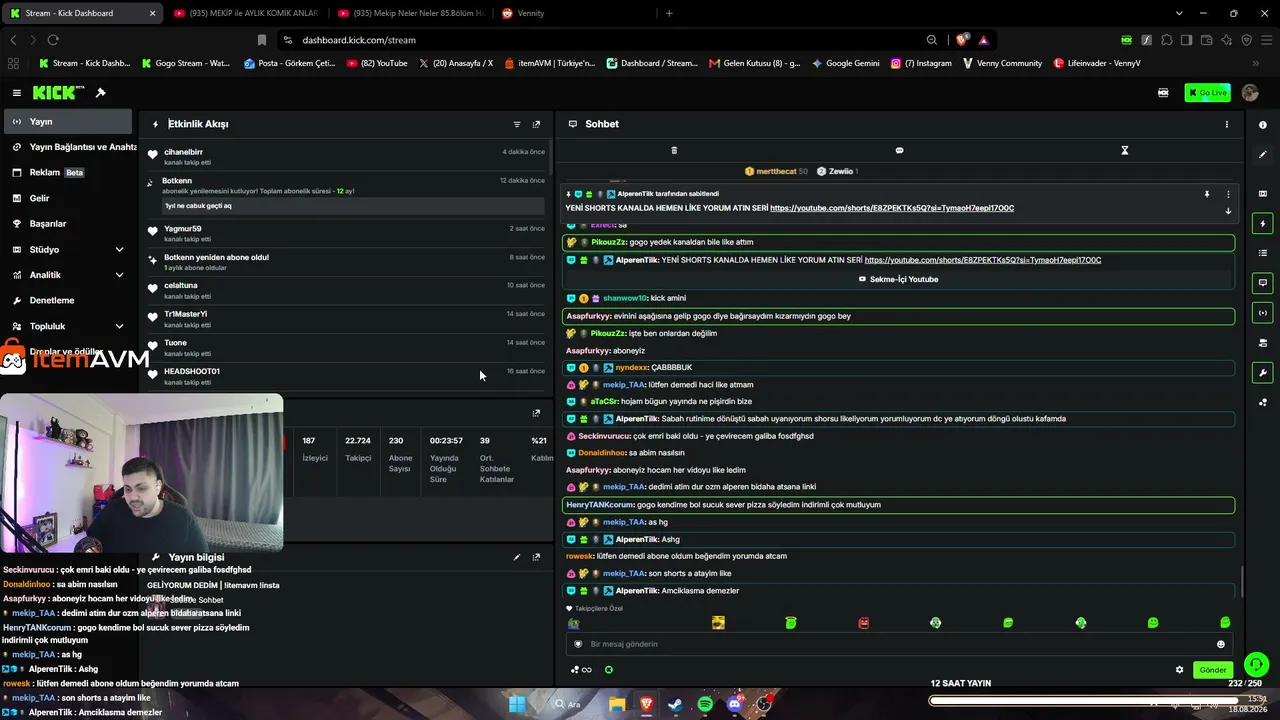Image resolution: width=1280 pixels, height=720 pixels.
Task: Click username HenryTANKcorum in chat
Action: point(600,505)
